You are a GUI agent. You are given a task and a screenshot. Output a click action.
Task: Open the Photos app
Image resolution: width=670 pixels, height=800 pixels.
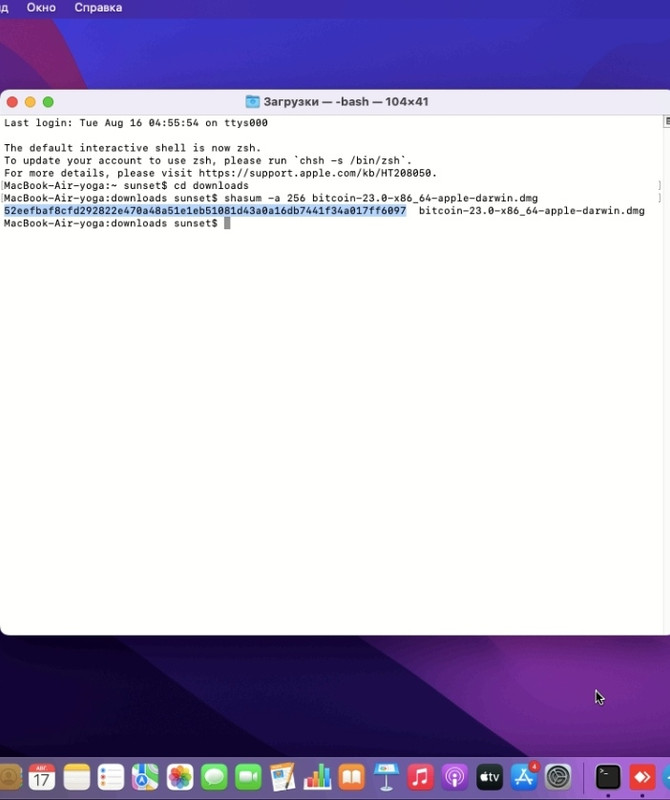pyautogui.click(x=180, y=777)
